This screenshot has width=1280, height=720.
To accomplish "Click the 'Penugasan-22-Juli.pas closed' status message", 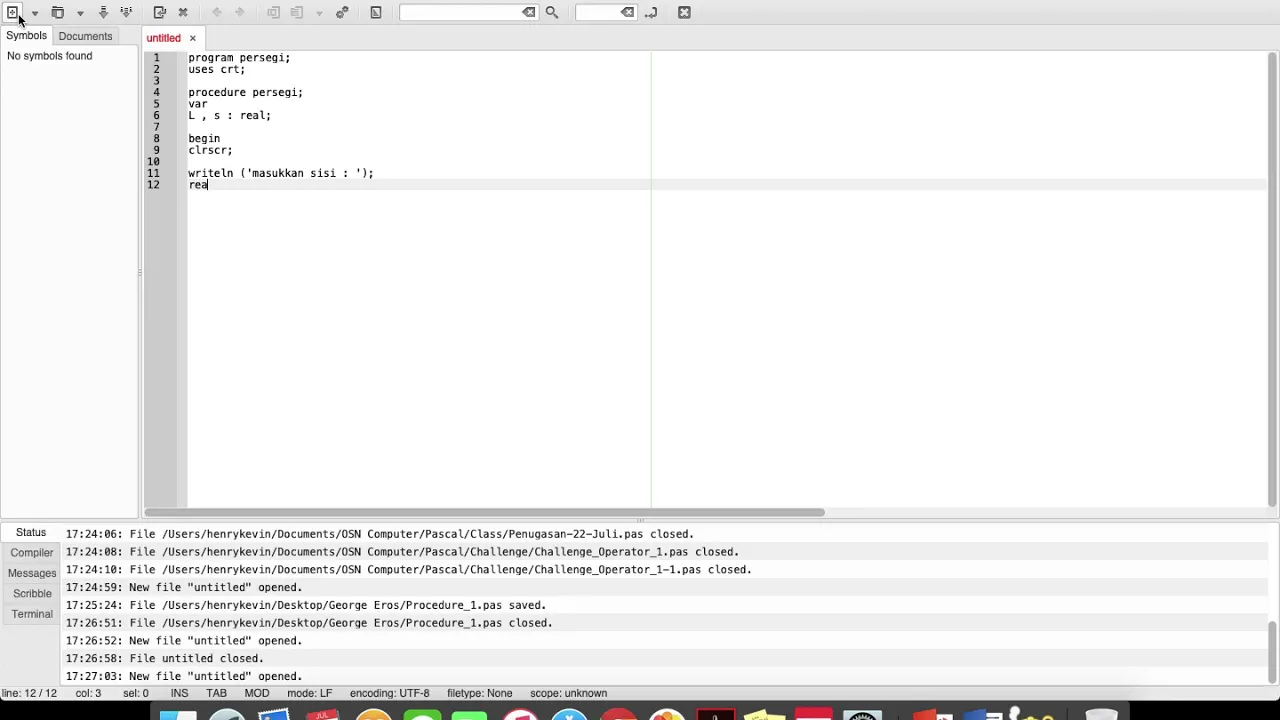I will [x=380, y=534].
